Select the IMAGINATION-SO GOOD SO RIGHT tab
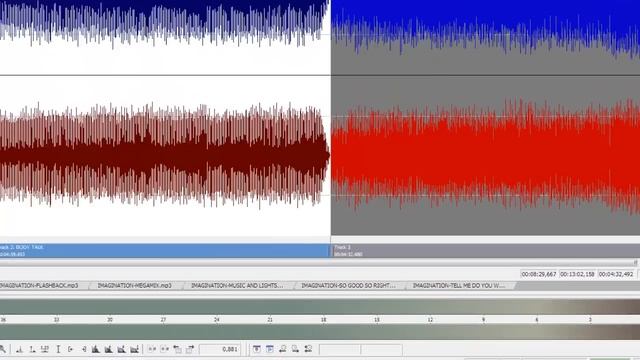This screenshot has height=360, width=640. coord(348,285)
